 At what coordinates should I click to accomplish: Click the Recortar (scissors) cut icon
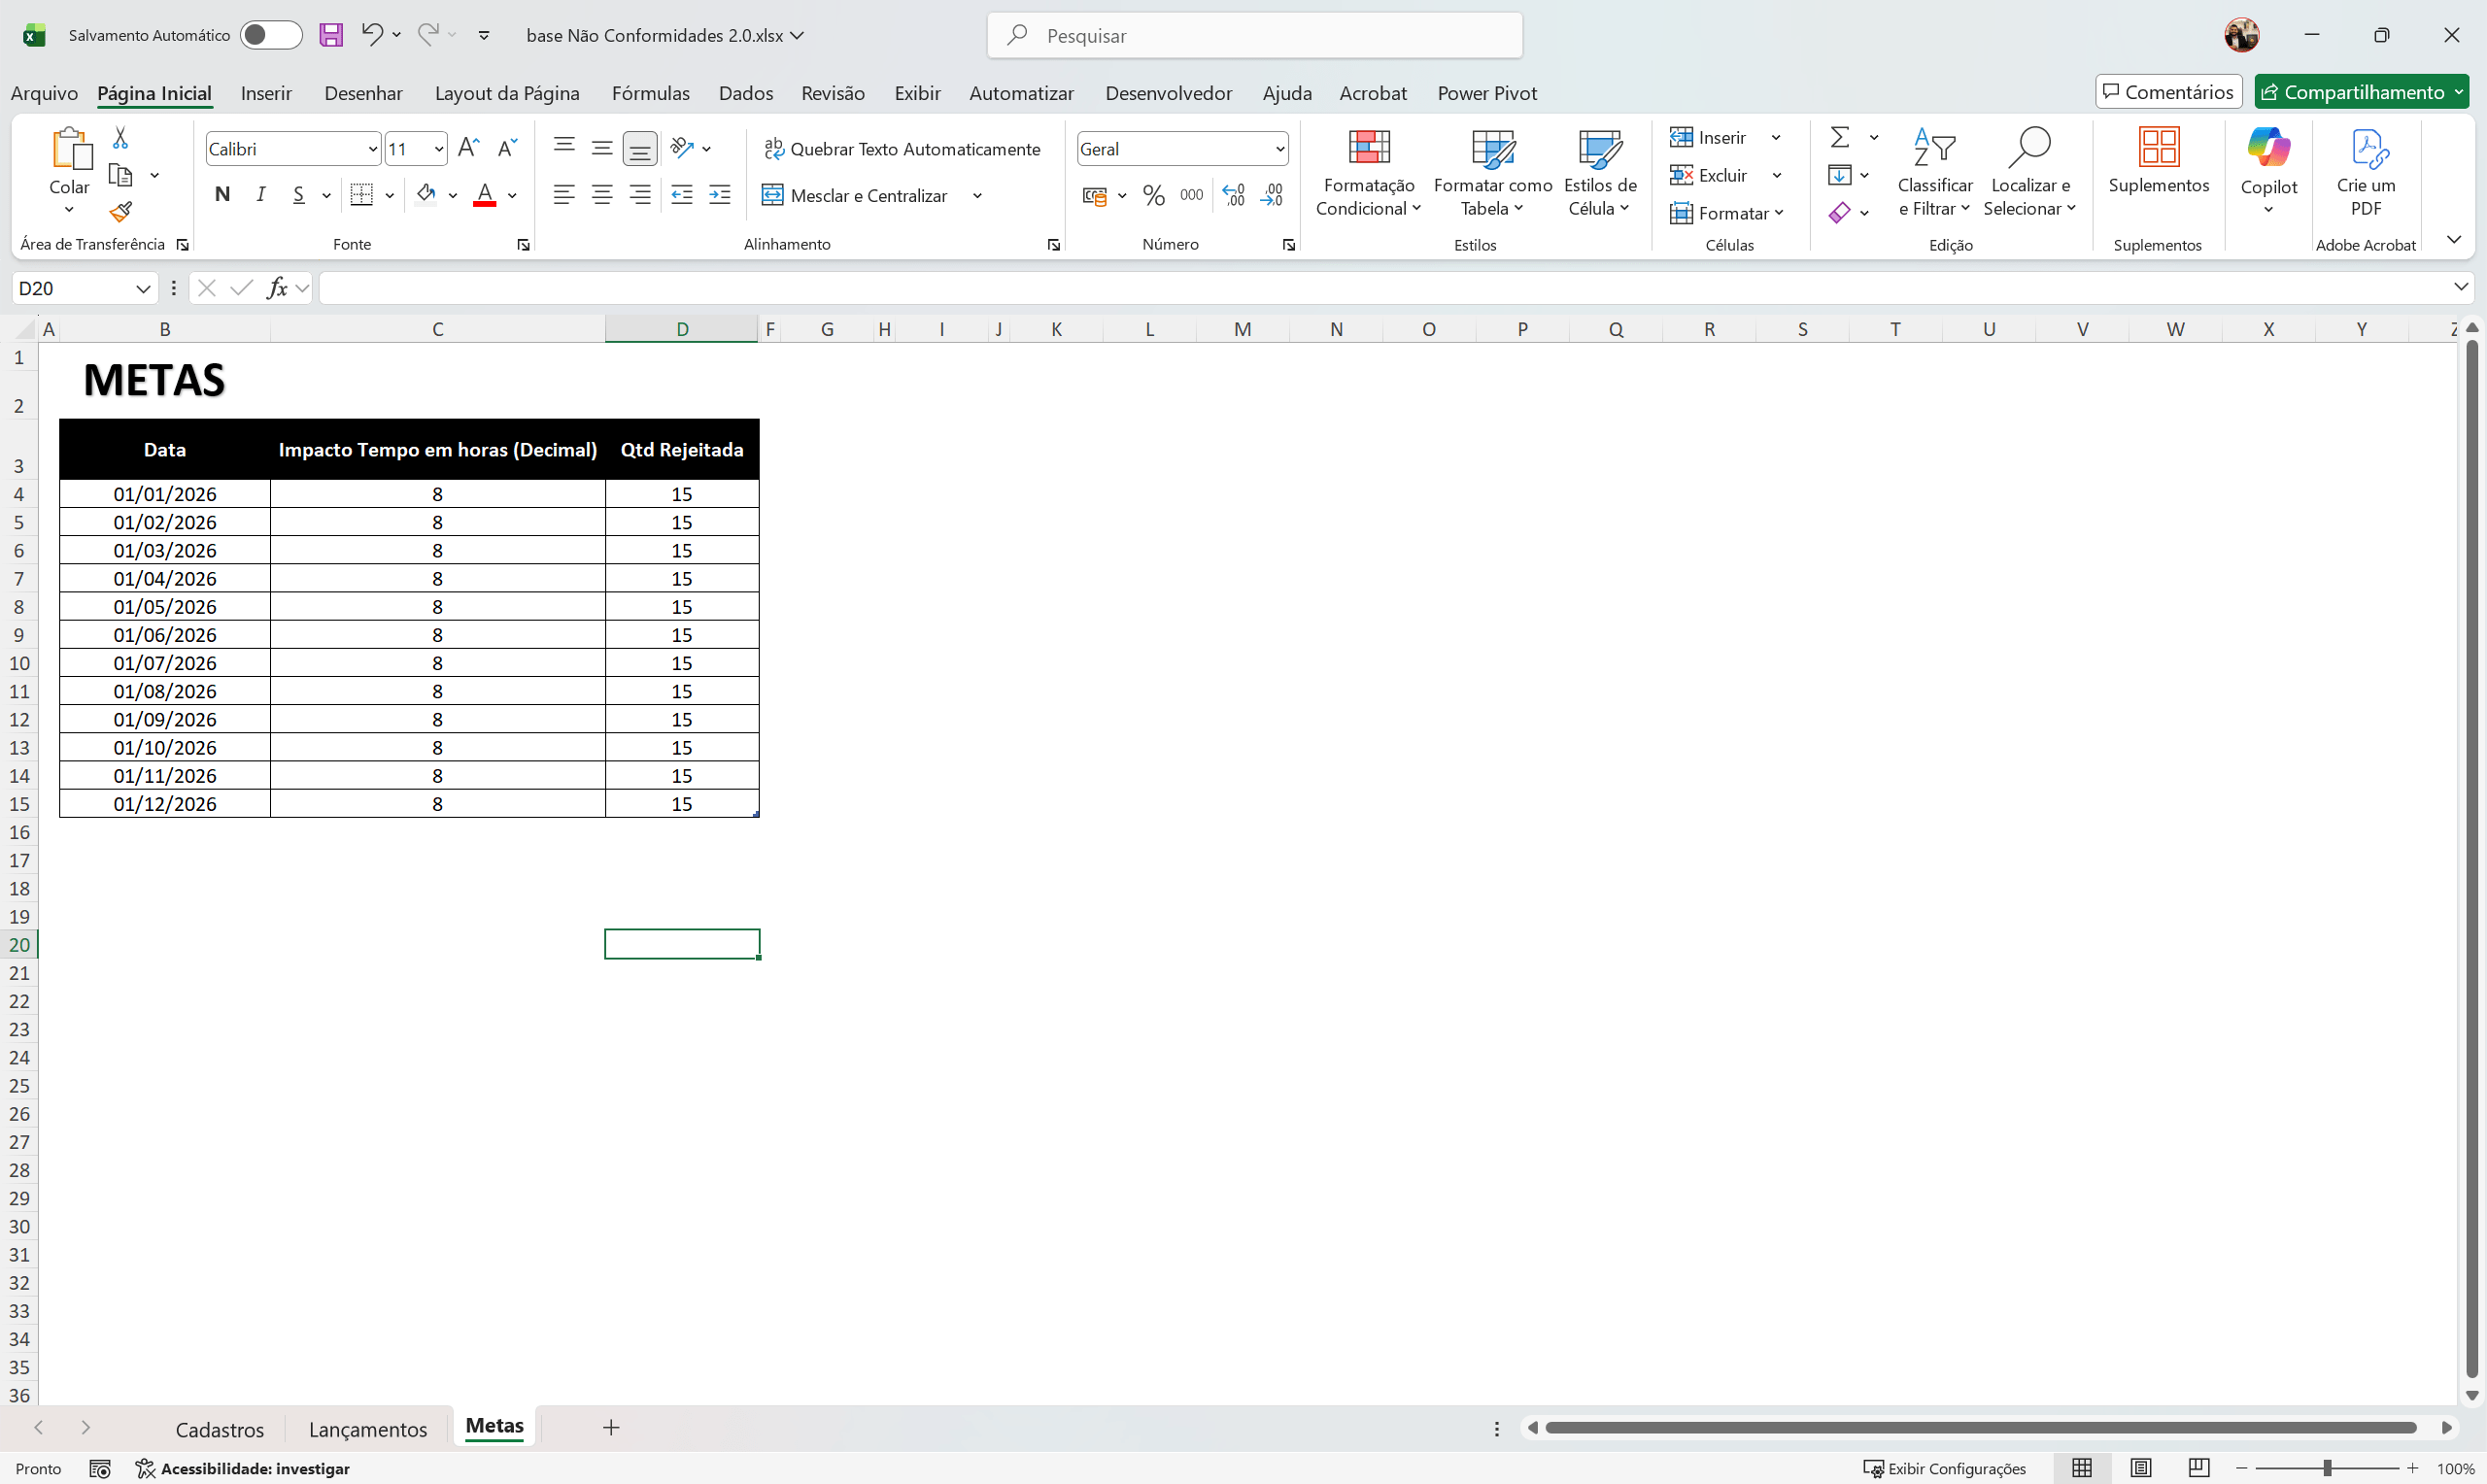tap(120, 136)
